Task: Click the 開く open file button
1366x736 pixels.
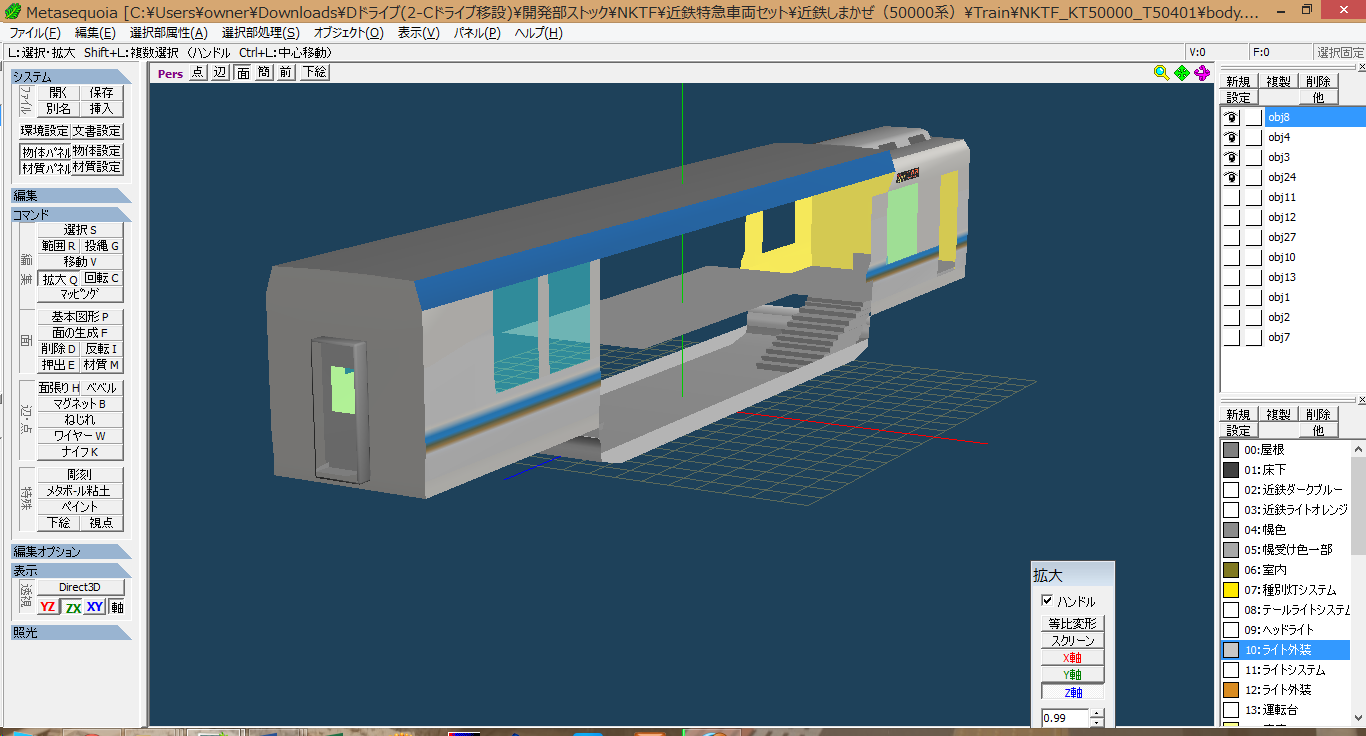Action: tap(58, 92)
